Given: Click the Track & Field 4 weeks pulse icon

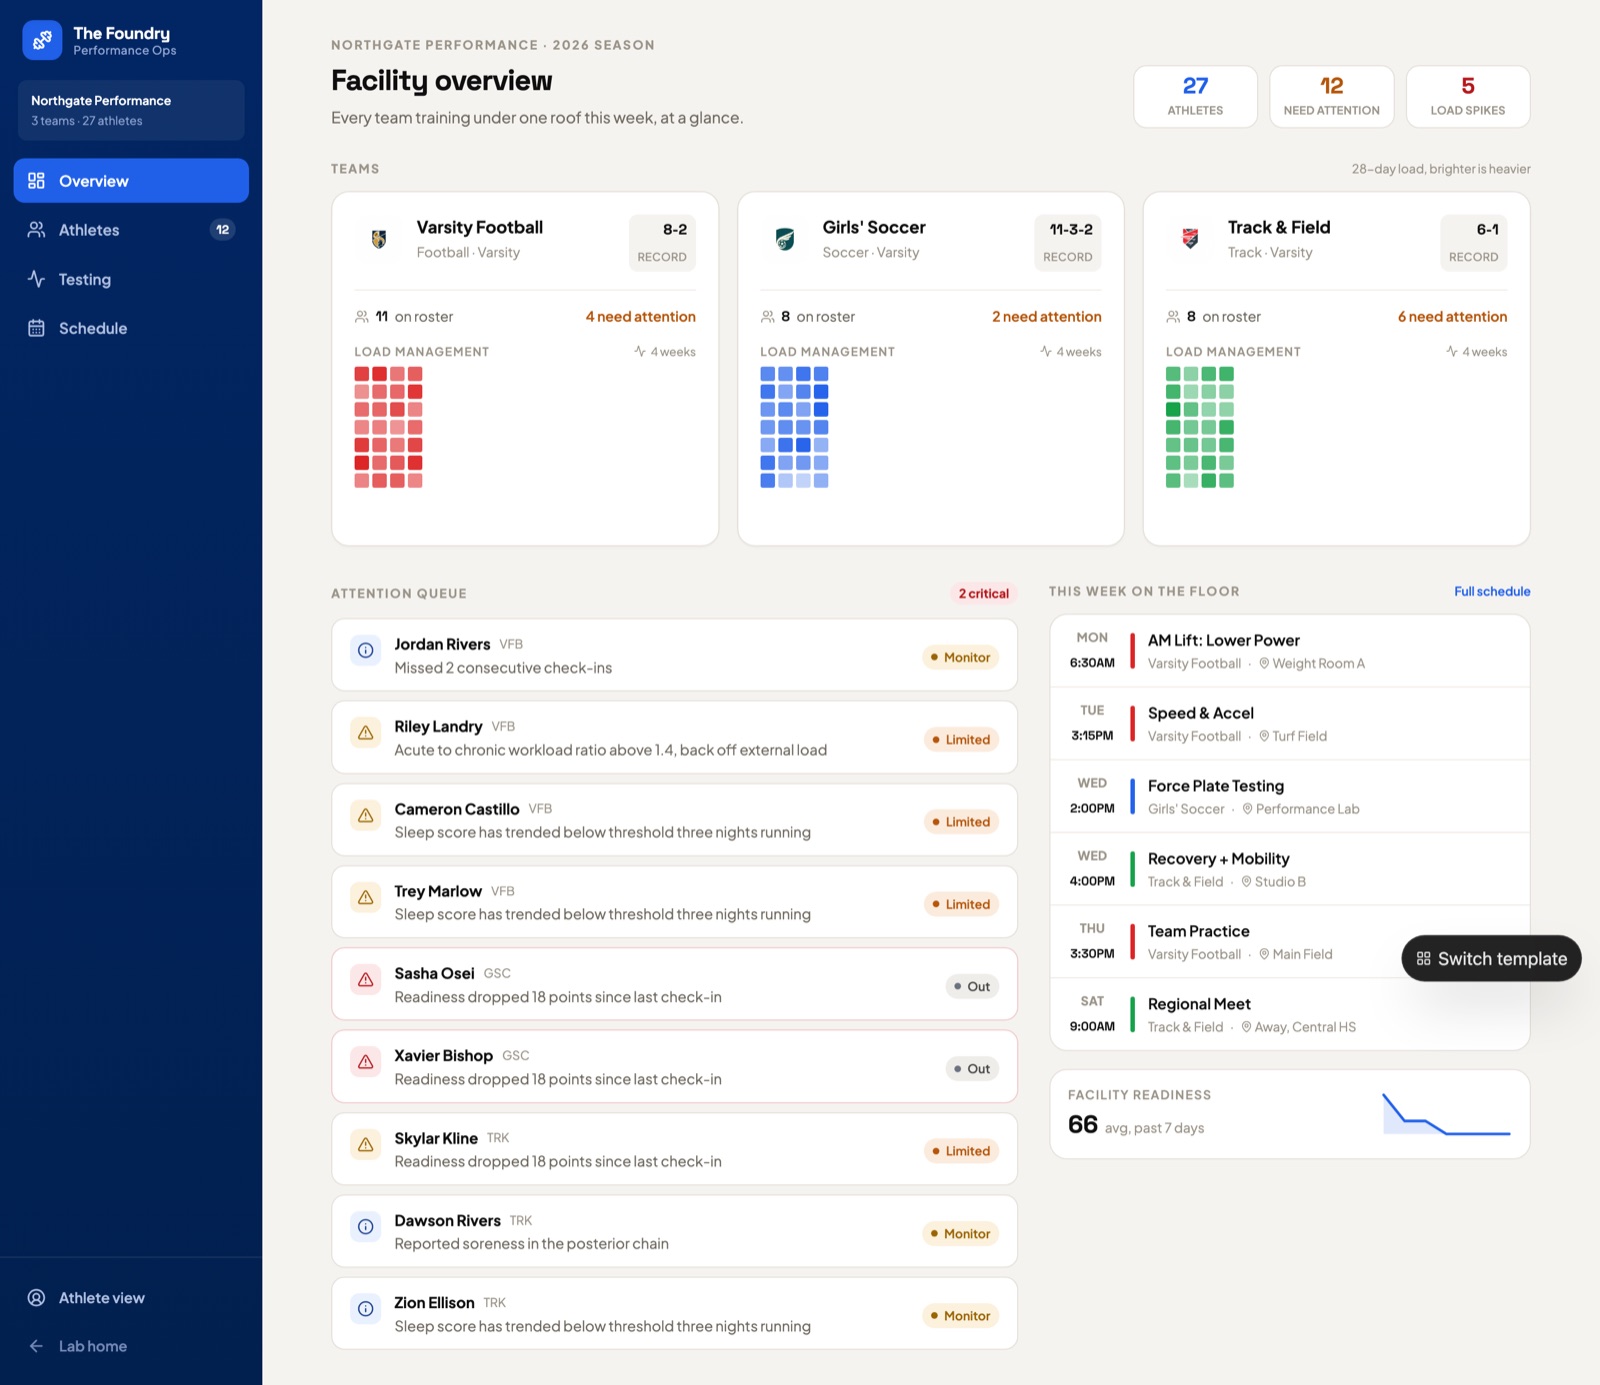Looking at the screenshot, I should click(1452, 351).
